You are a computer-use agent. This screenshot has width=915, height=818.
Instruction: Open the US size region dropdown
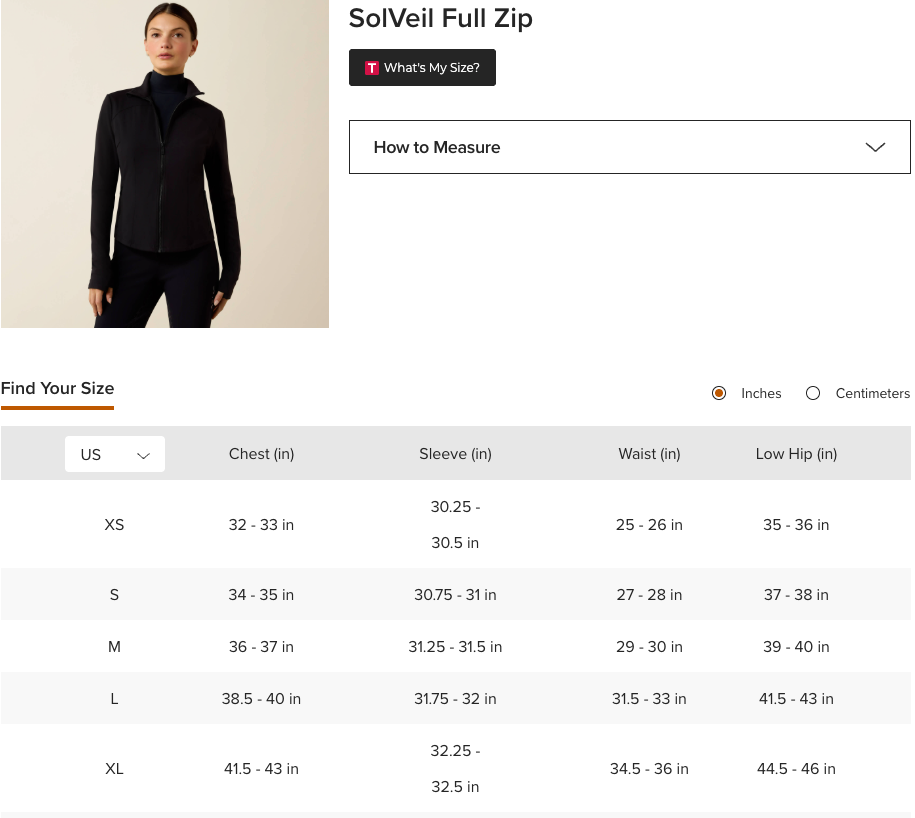click(x=115, y=454)
